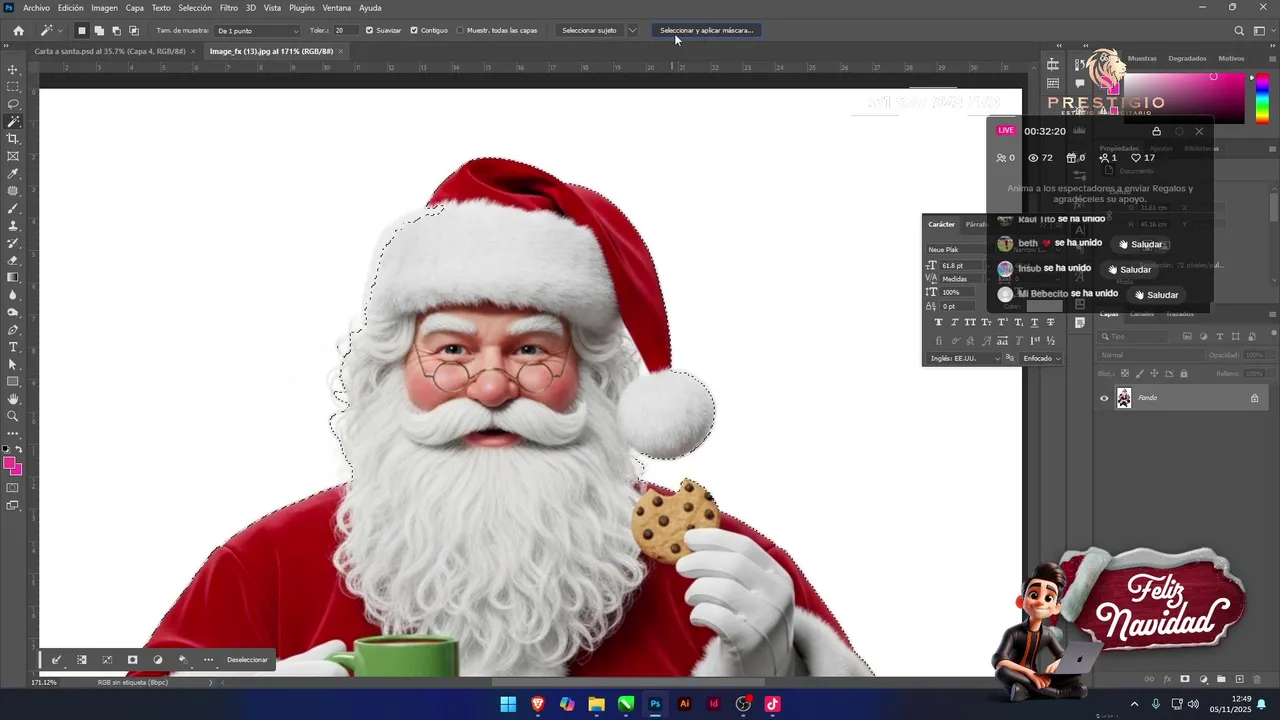1280x720 pixels.
Task: Select the Rectangle shape tool
Action: click(x=13, y=381)
